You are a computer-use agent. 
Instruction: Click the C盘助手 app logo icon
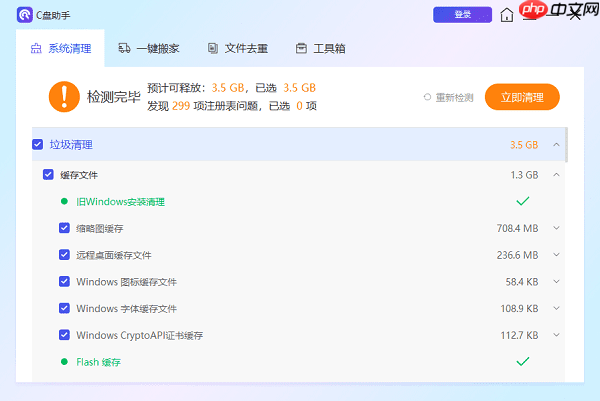[x=24, y=15]
